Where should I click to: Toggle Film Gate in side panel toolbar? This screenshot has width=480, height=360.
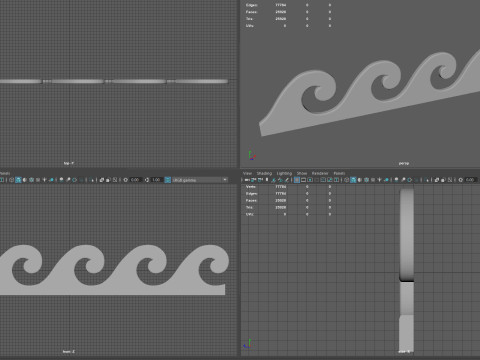(303, 180)
